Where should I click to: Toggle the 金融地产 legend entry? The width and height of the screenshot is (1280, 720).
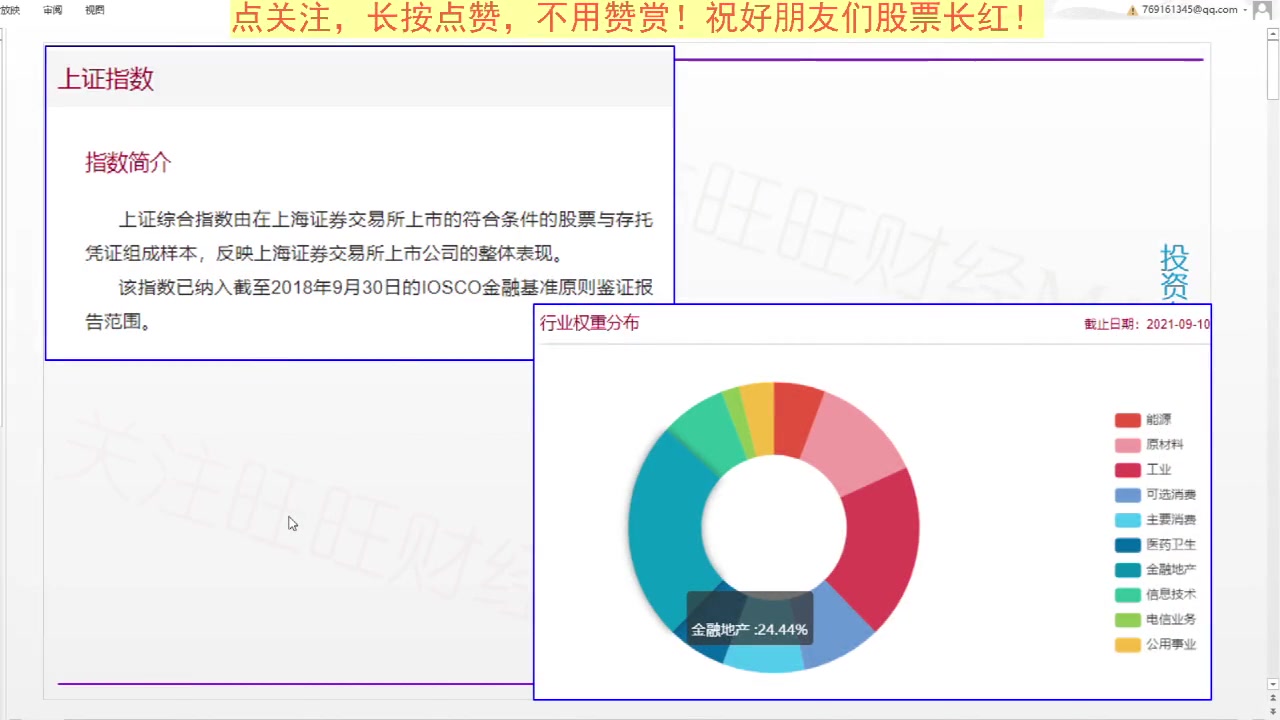(x=1156, y=570)
